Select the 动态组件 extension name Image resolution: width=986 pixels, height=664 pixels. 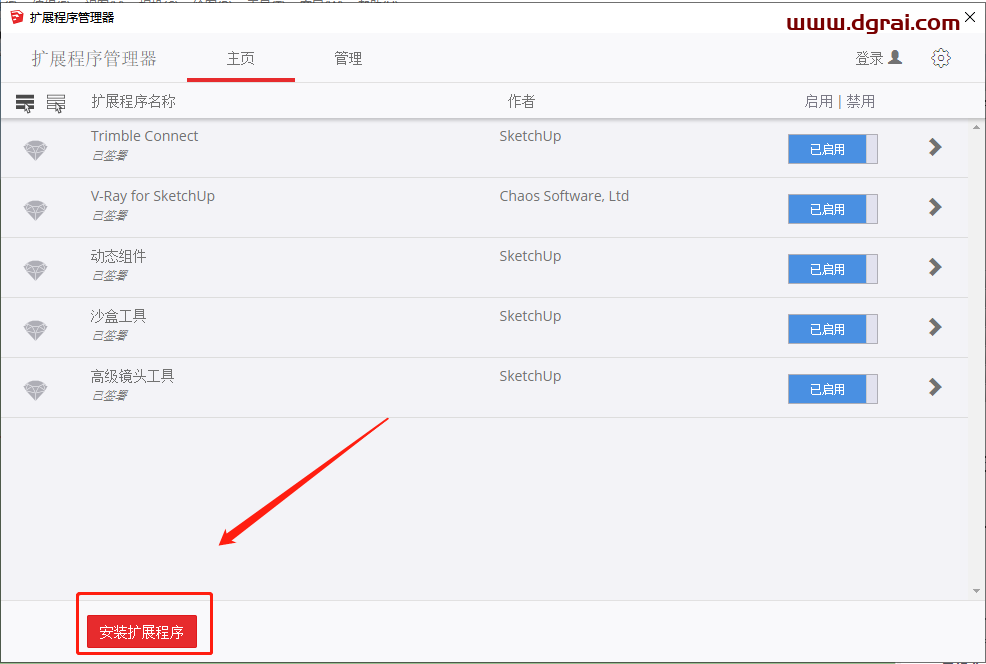point(118,256)
